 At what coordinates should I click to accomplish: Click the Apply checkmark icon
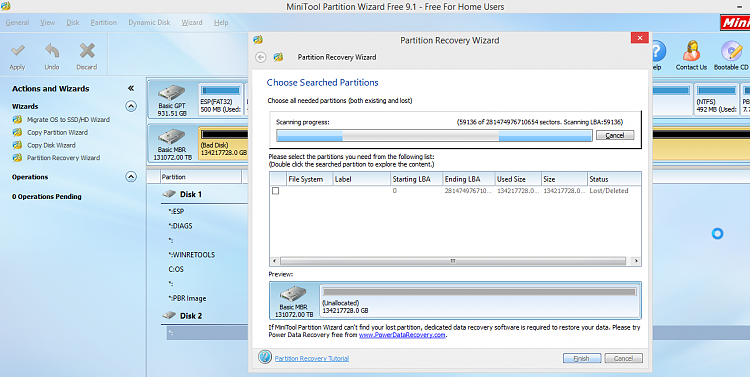pos(18,50)
